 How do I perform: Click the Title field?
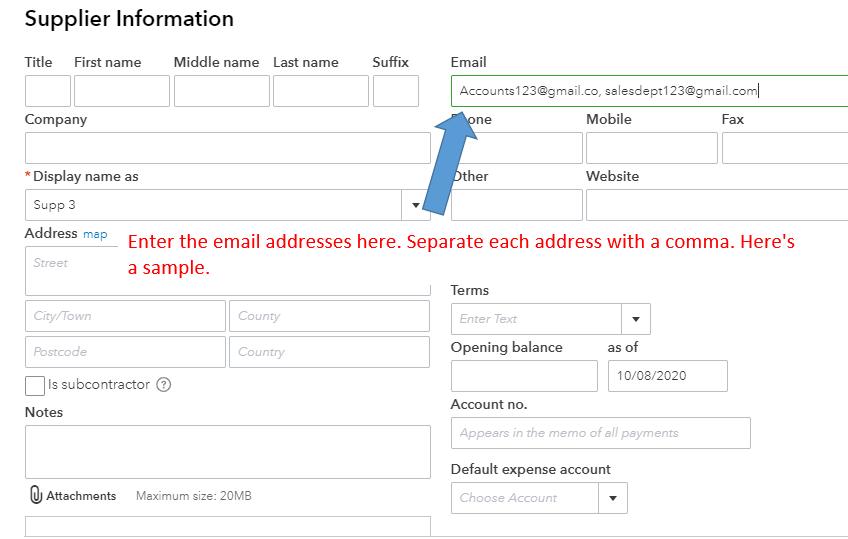coord(47,91)
